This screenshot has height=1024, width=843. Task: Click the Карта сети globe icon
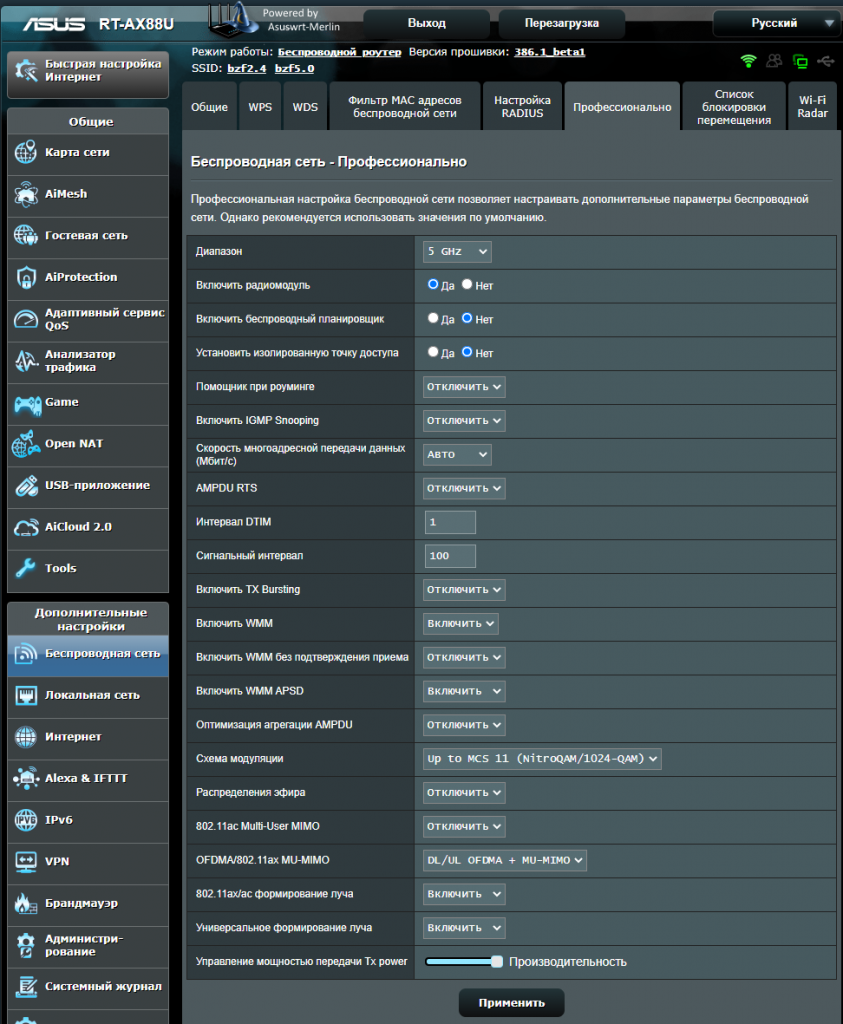click(x=26, y=152)
